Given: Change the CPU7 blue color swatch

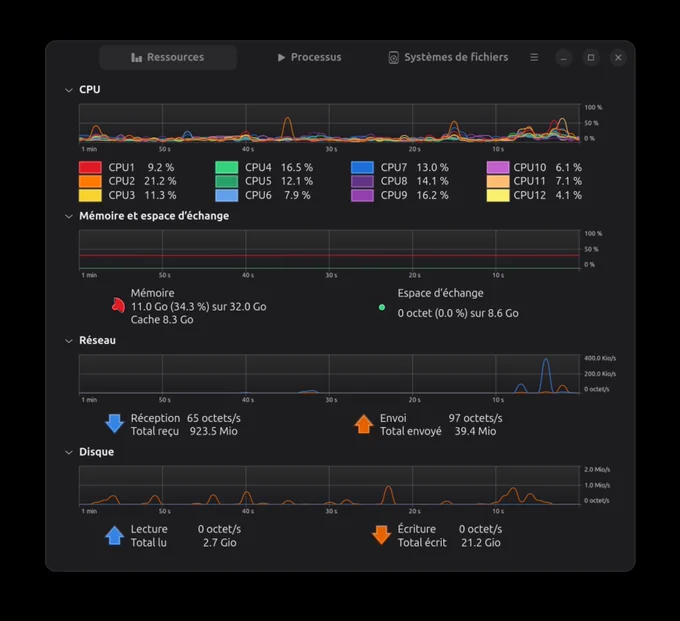Looking at the screenshot, I should coord(362,167).
